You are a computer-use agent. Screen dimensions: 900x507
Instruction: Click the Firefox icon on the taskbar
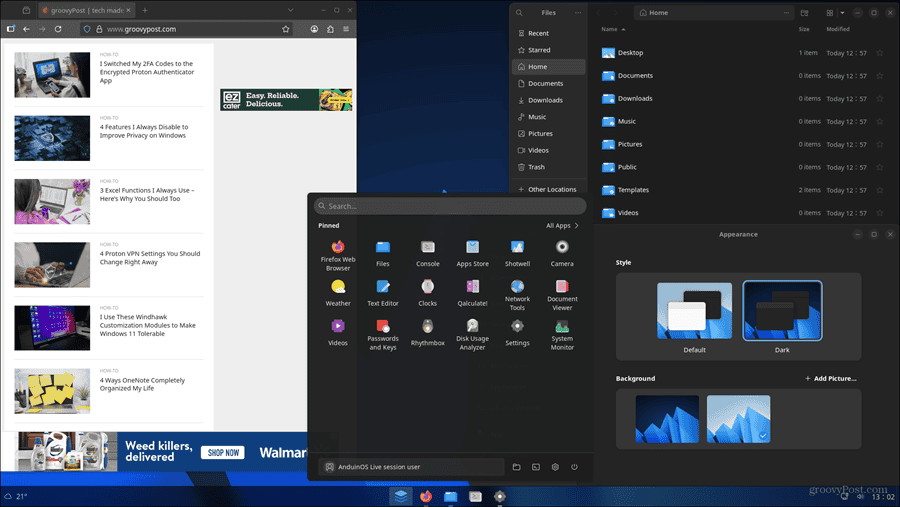(x=426, y=497)
